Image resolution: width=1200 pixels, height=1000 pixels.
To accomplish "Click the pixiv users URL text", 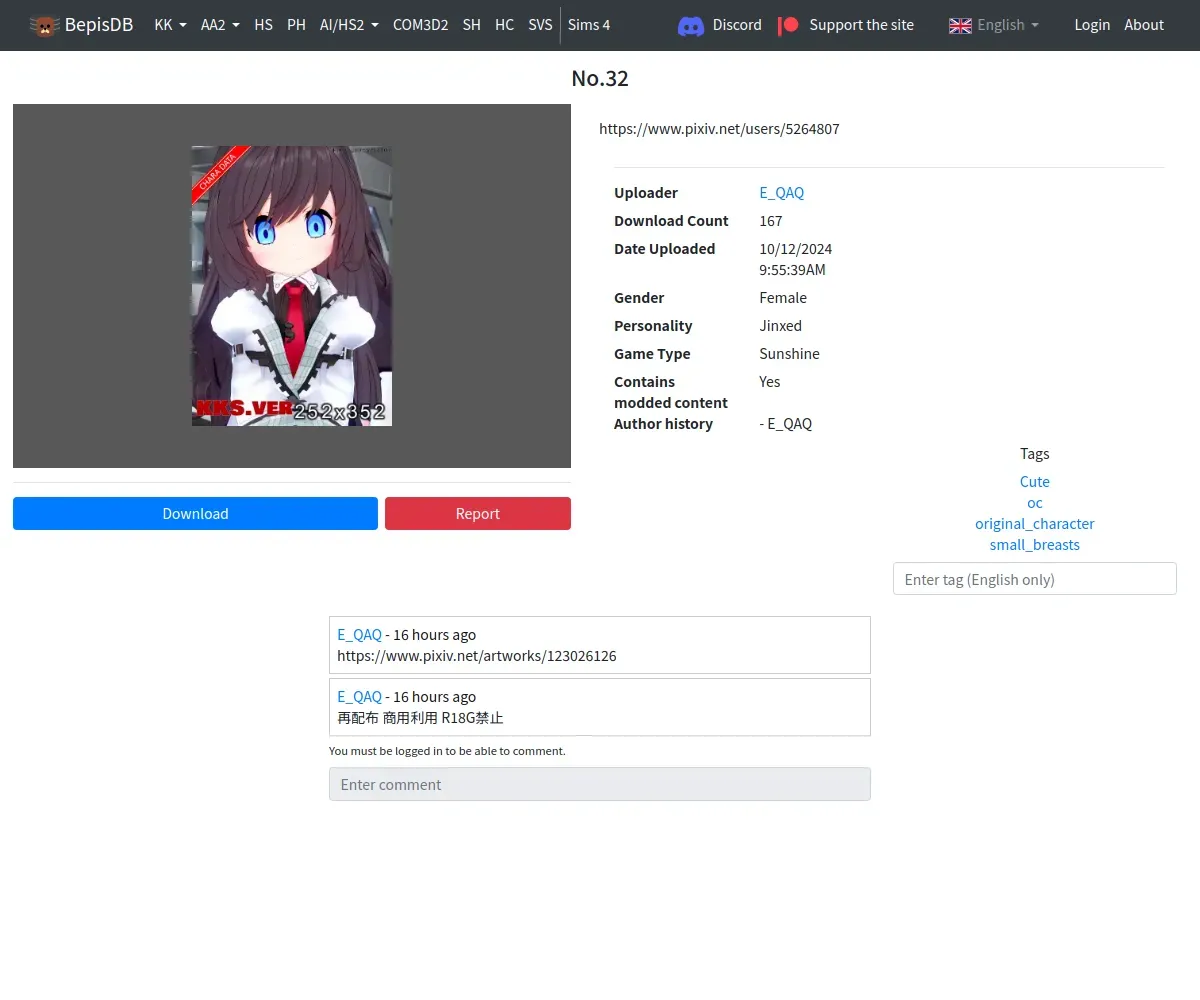I will click(719, 129).
